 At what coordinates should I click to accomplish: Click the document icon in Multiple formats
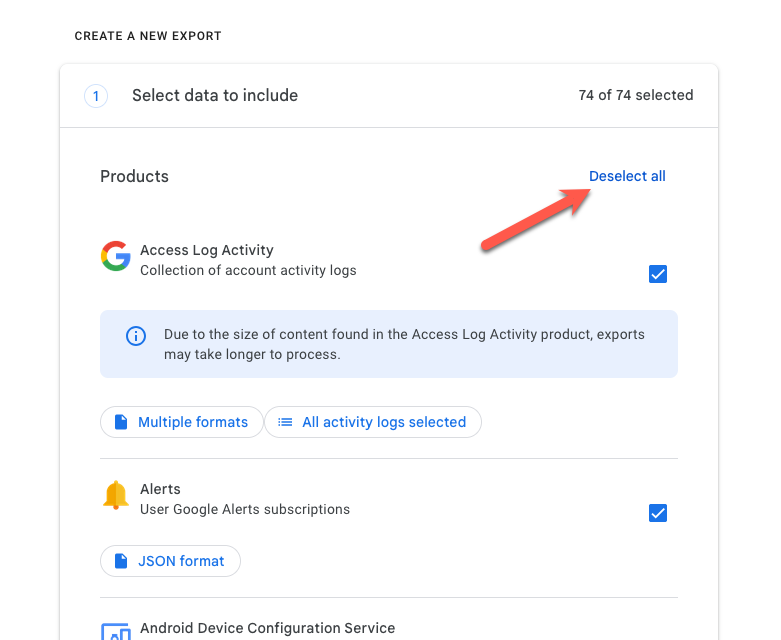121,422
